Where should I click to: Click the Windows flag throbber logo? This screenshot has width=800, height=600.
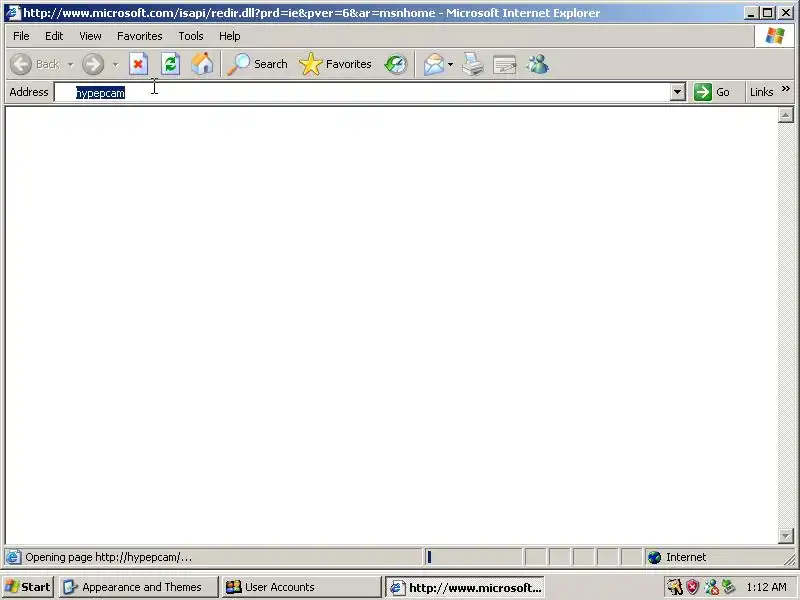pyautogui.click(x=774, y=36)
